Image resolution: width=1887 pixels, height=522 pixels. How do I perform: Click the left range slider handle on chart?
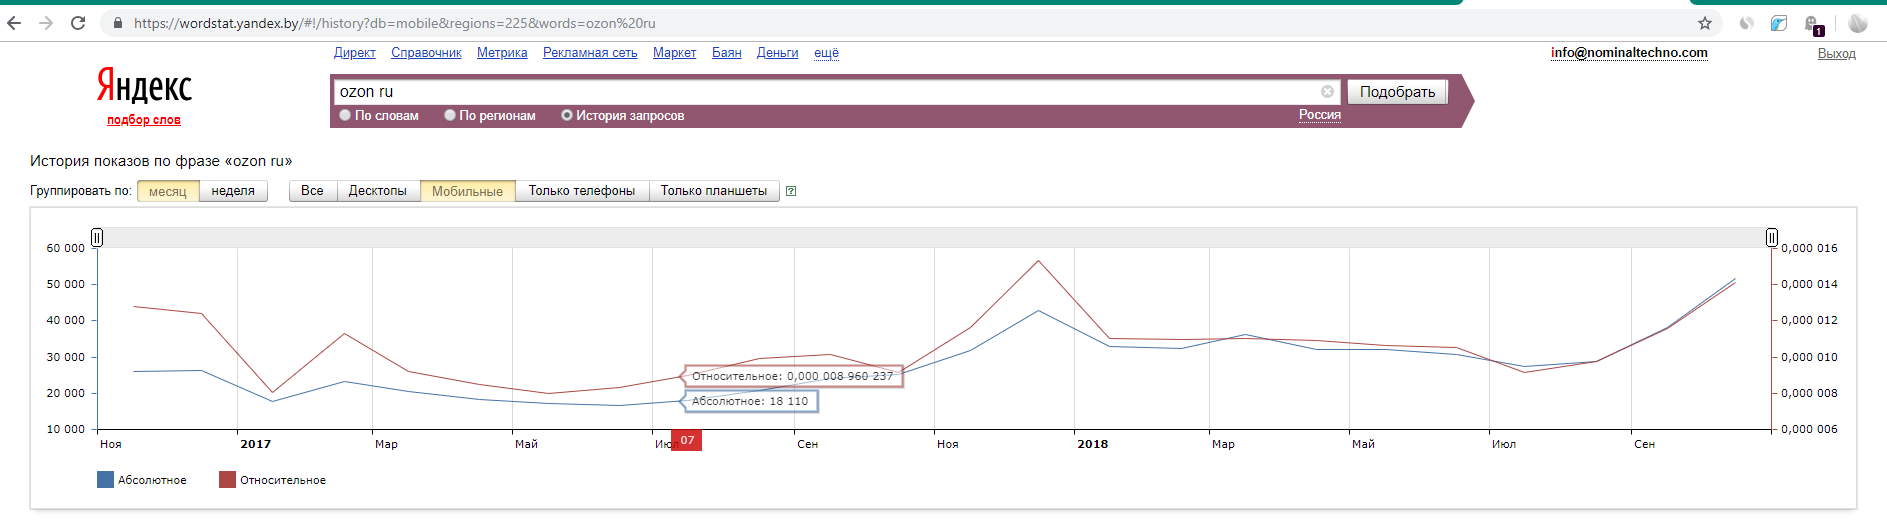click(97, 237)
